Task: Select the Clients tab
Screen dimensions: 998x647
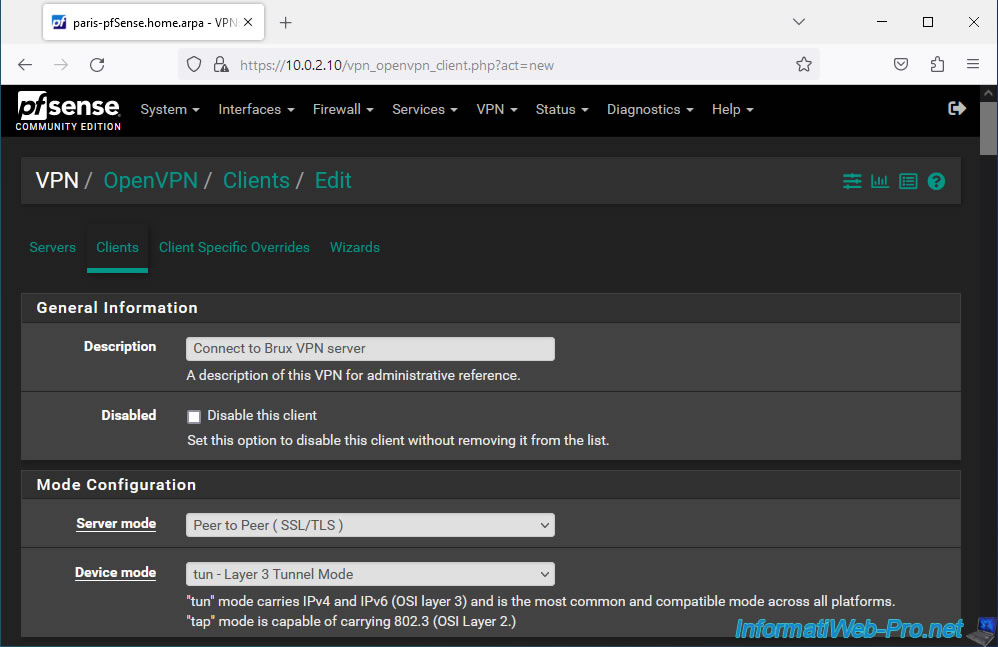Action: point(117,247)
